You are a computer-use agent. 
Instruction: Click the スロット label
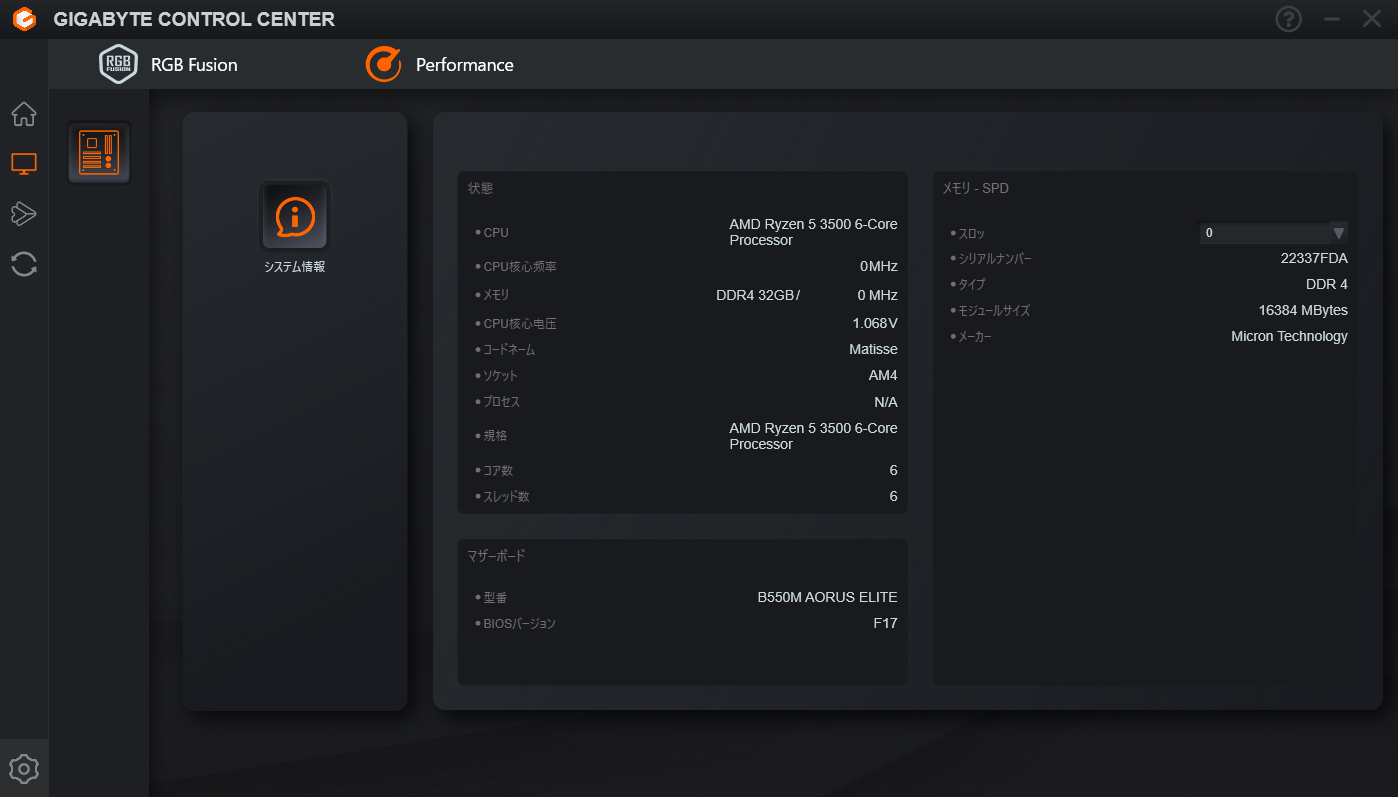[x=971, y=233]
